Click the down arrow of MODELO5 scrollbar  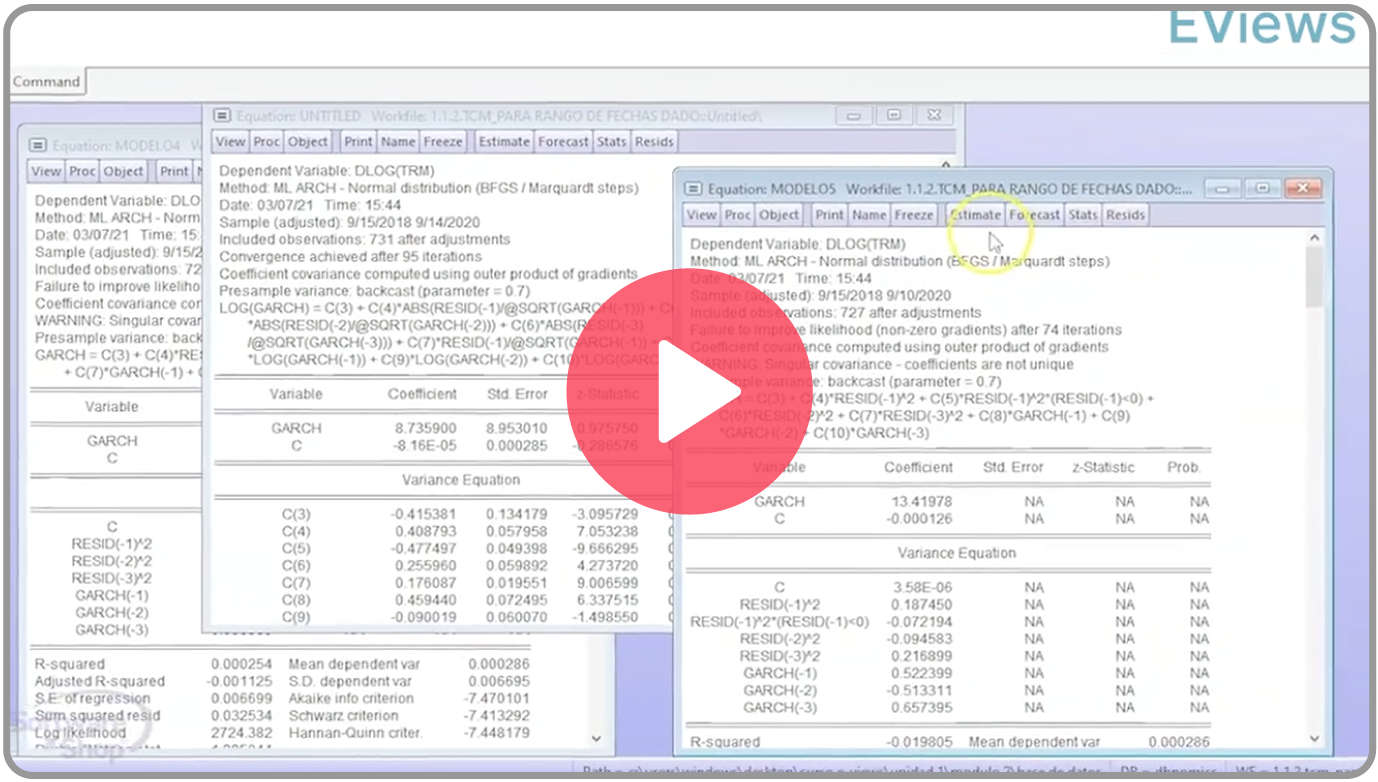(x=1314, y=740)
